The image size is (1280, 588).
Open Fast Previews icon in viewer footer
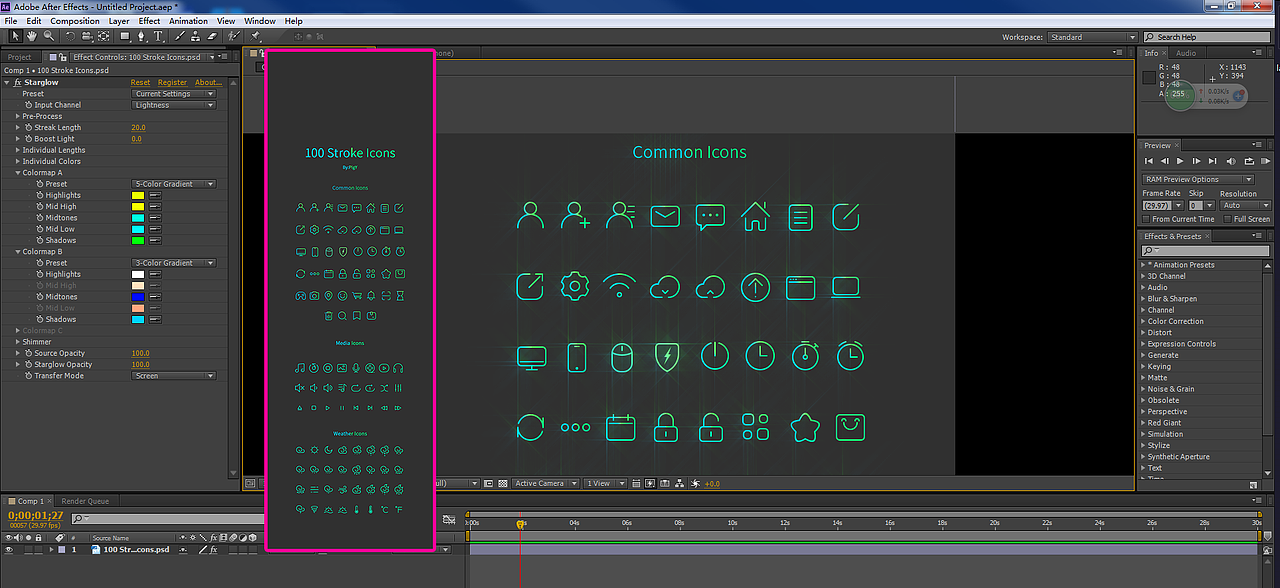pos(650,483)
